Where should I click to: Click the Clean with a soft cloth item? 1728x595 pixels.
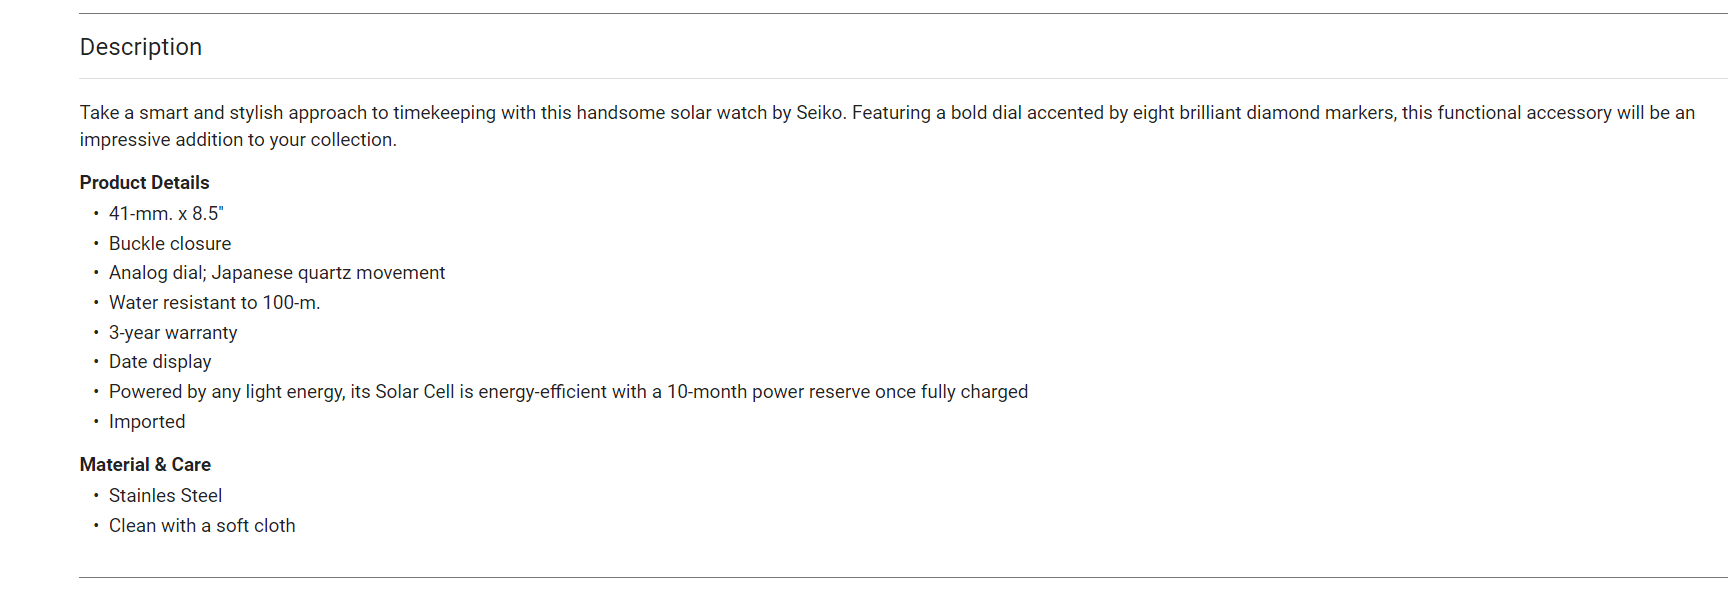click(x=202, y=526)
